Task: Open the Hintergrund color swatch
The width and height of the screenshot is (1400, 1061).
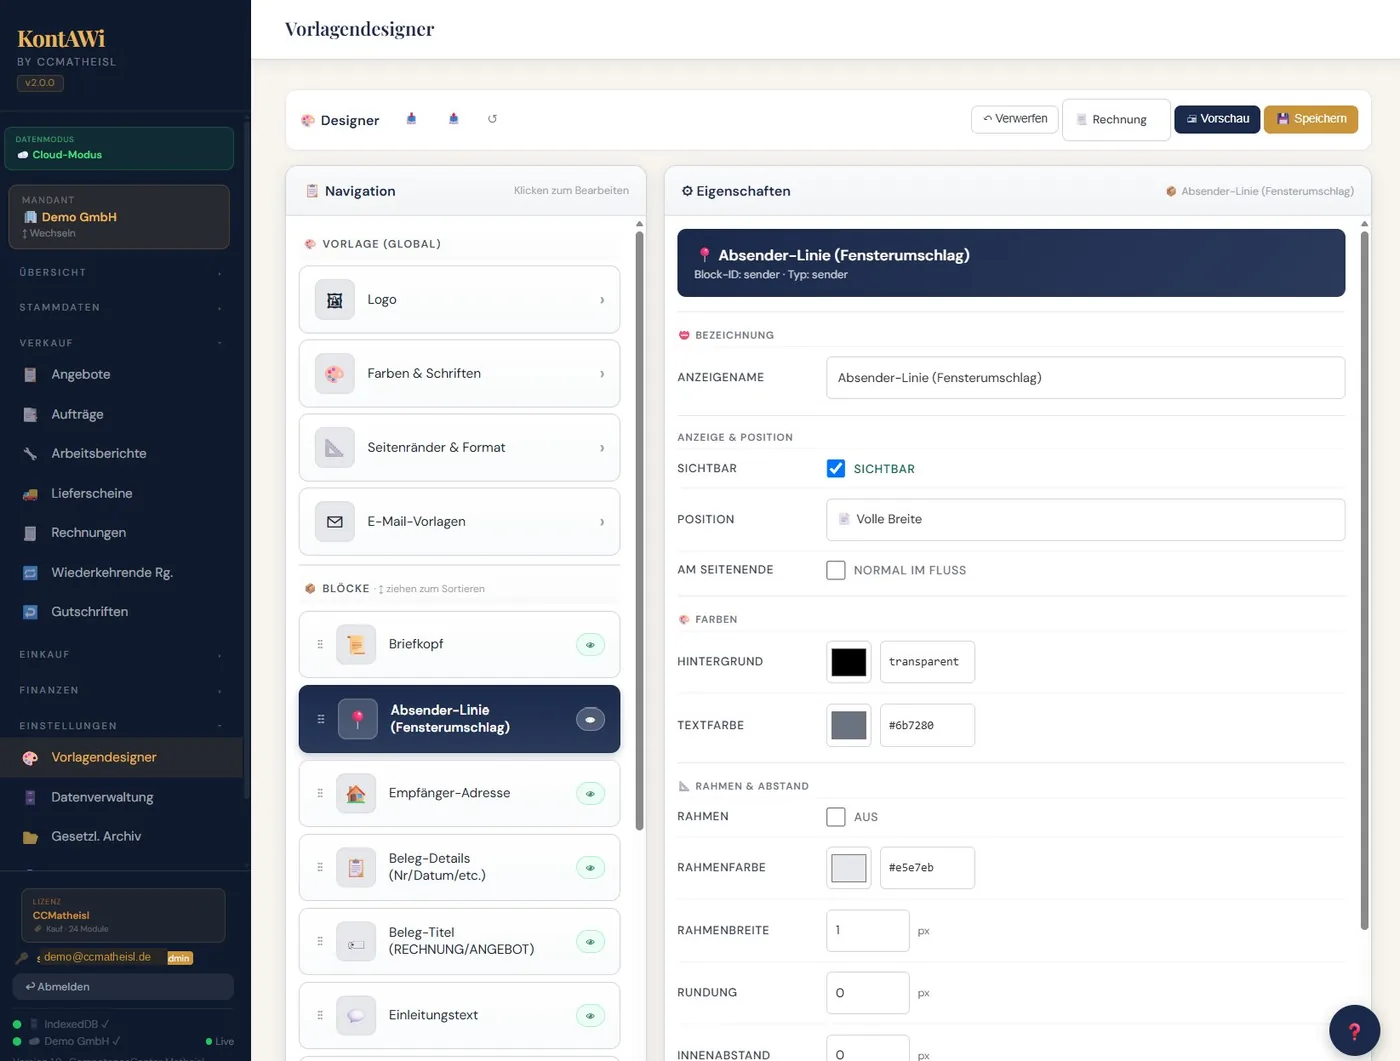Action: [x=849, y=662]
